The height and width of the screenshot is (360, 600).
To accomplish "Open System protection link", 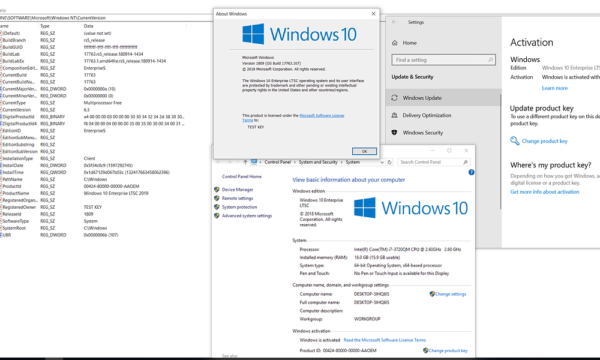I will (x=239, y=207).
